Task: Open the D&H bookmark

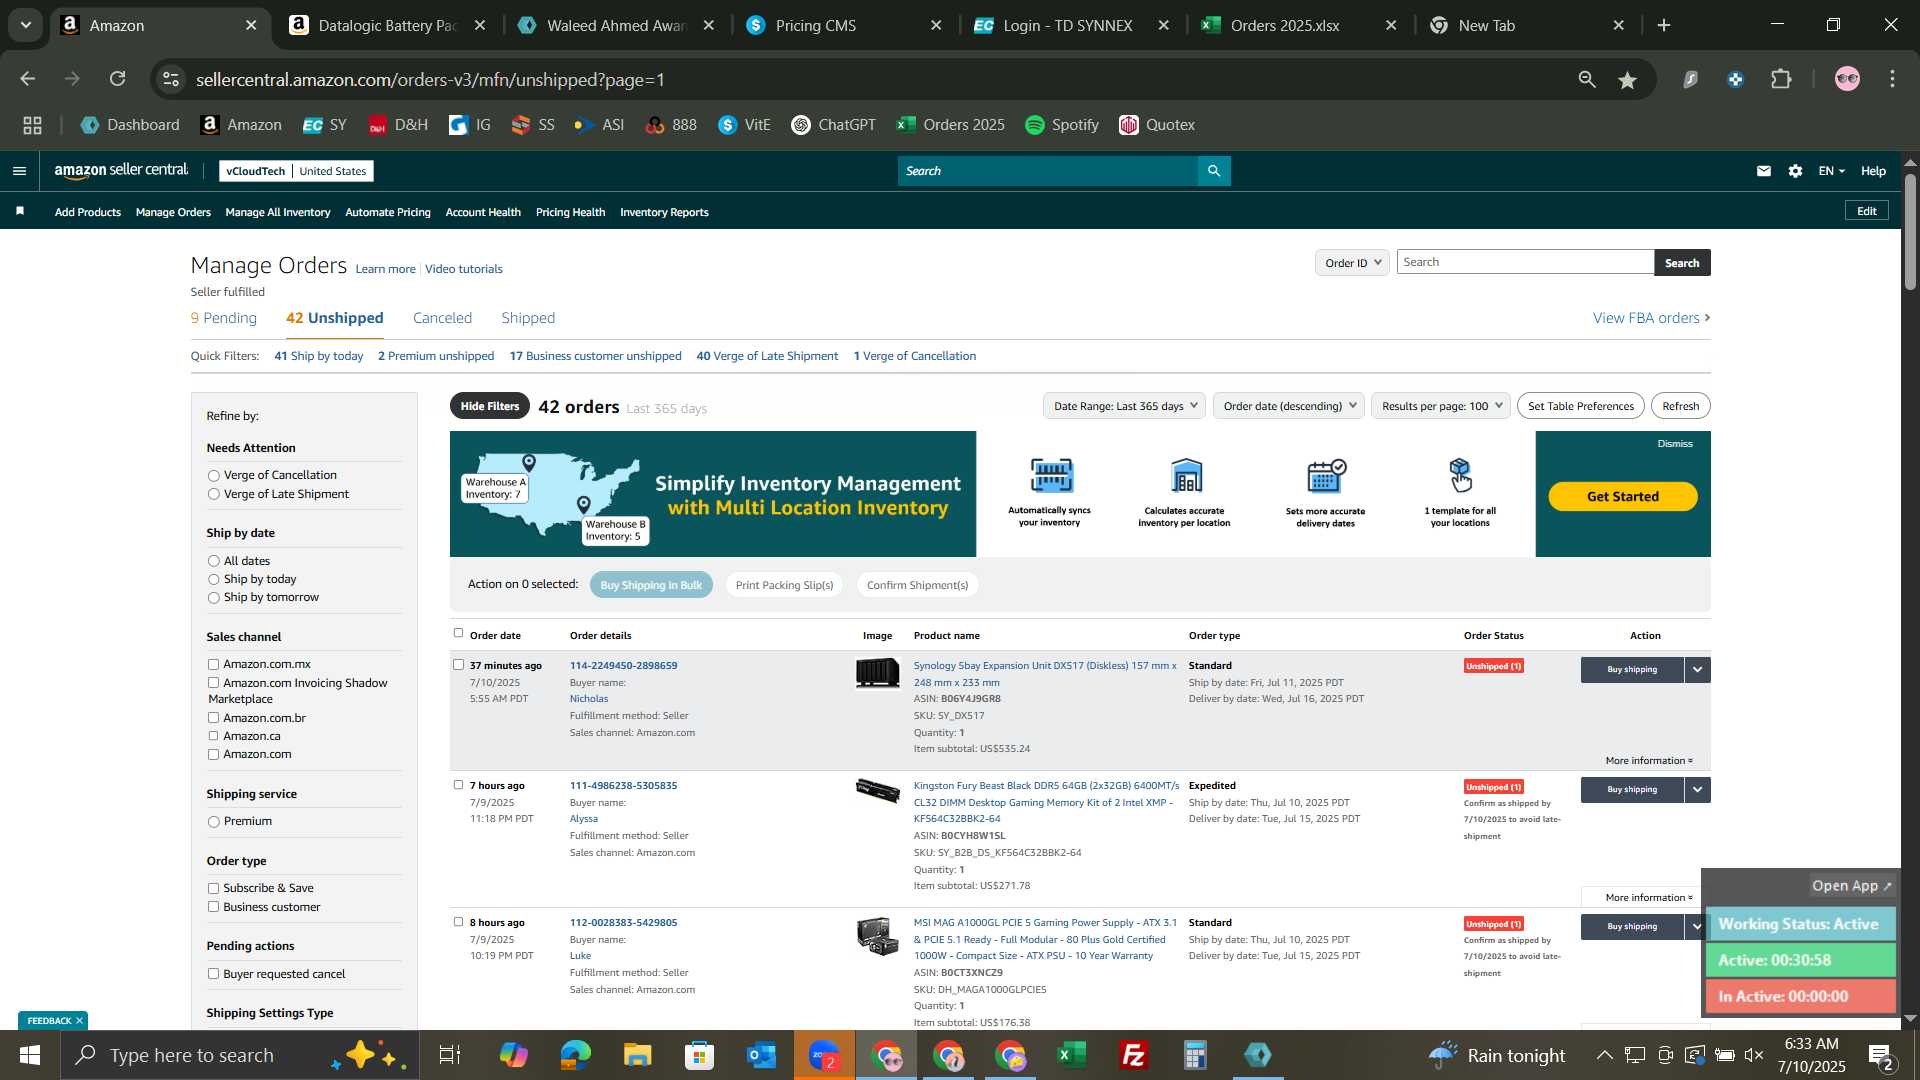Action: pyautogui.click(x=398, y=125)
